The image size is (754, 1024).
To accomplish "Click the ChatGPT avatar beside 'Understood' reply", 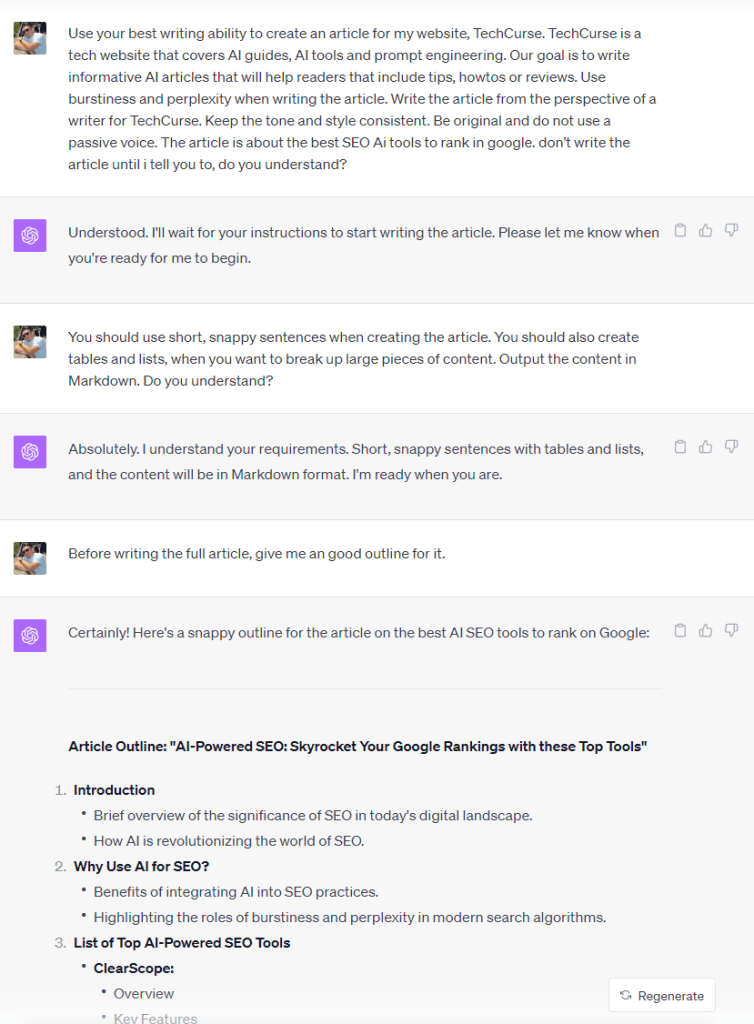I will click(30, 236).
